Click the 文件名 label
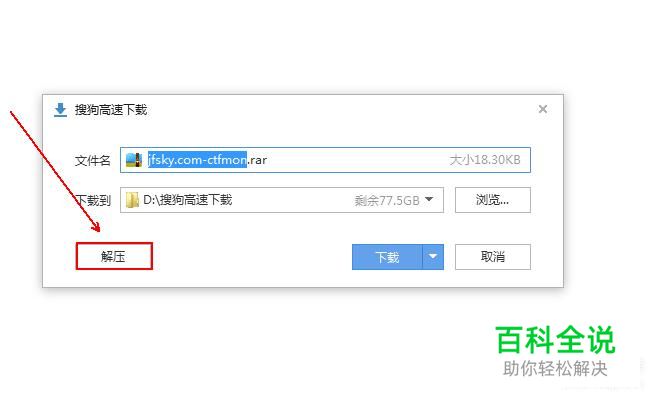 pyautogui.click(x=92, y=161)
